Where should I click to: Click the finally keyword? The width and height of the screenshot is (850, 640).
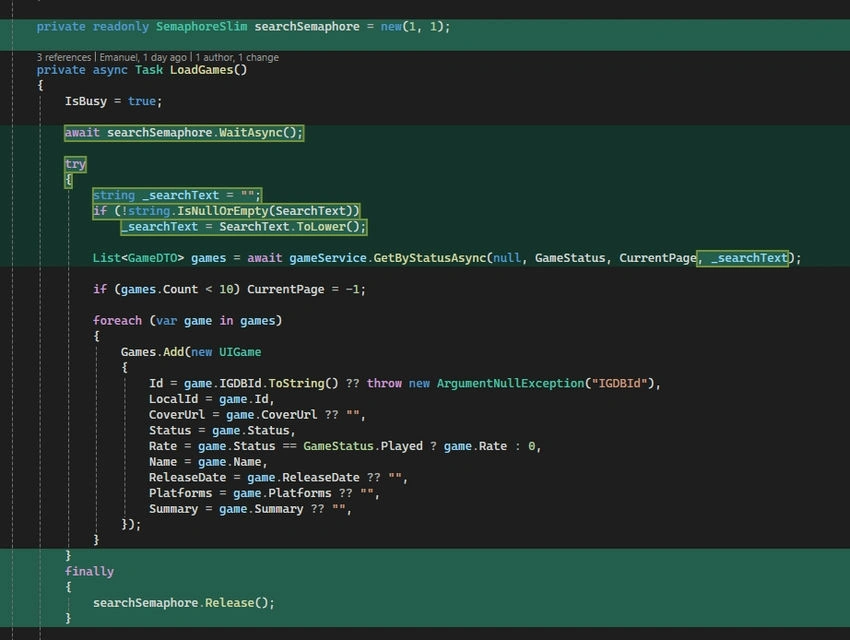pos(89,572)
